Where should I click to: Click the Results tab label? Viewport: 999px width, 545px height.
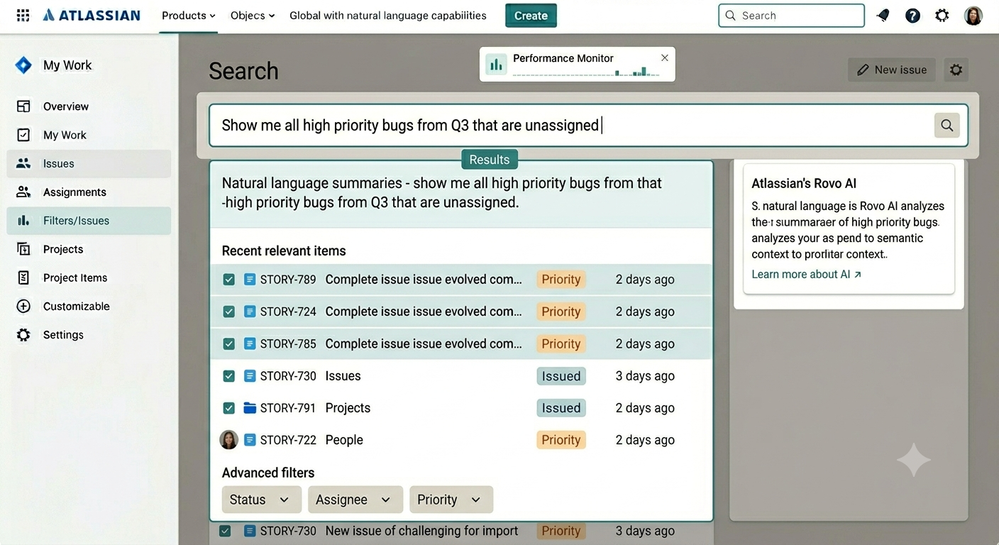pyautogui.click(x=489, y=159)
